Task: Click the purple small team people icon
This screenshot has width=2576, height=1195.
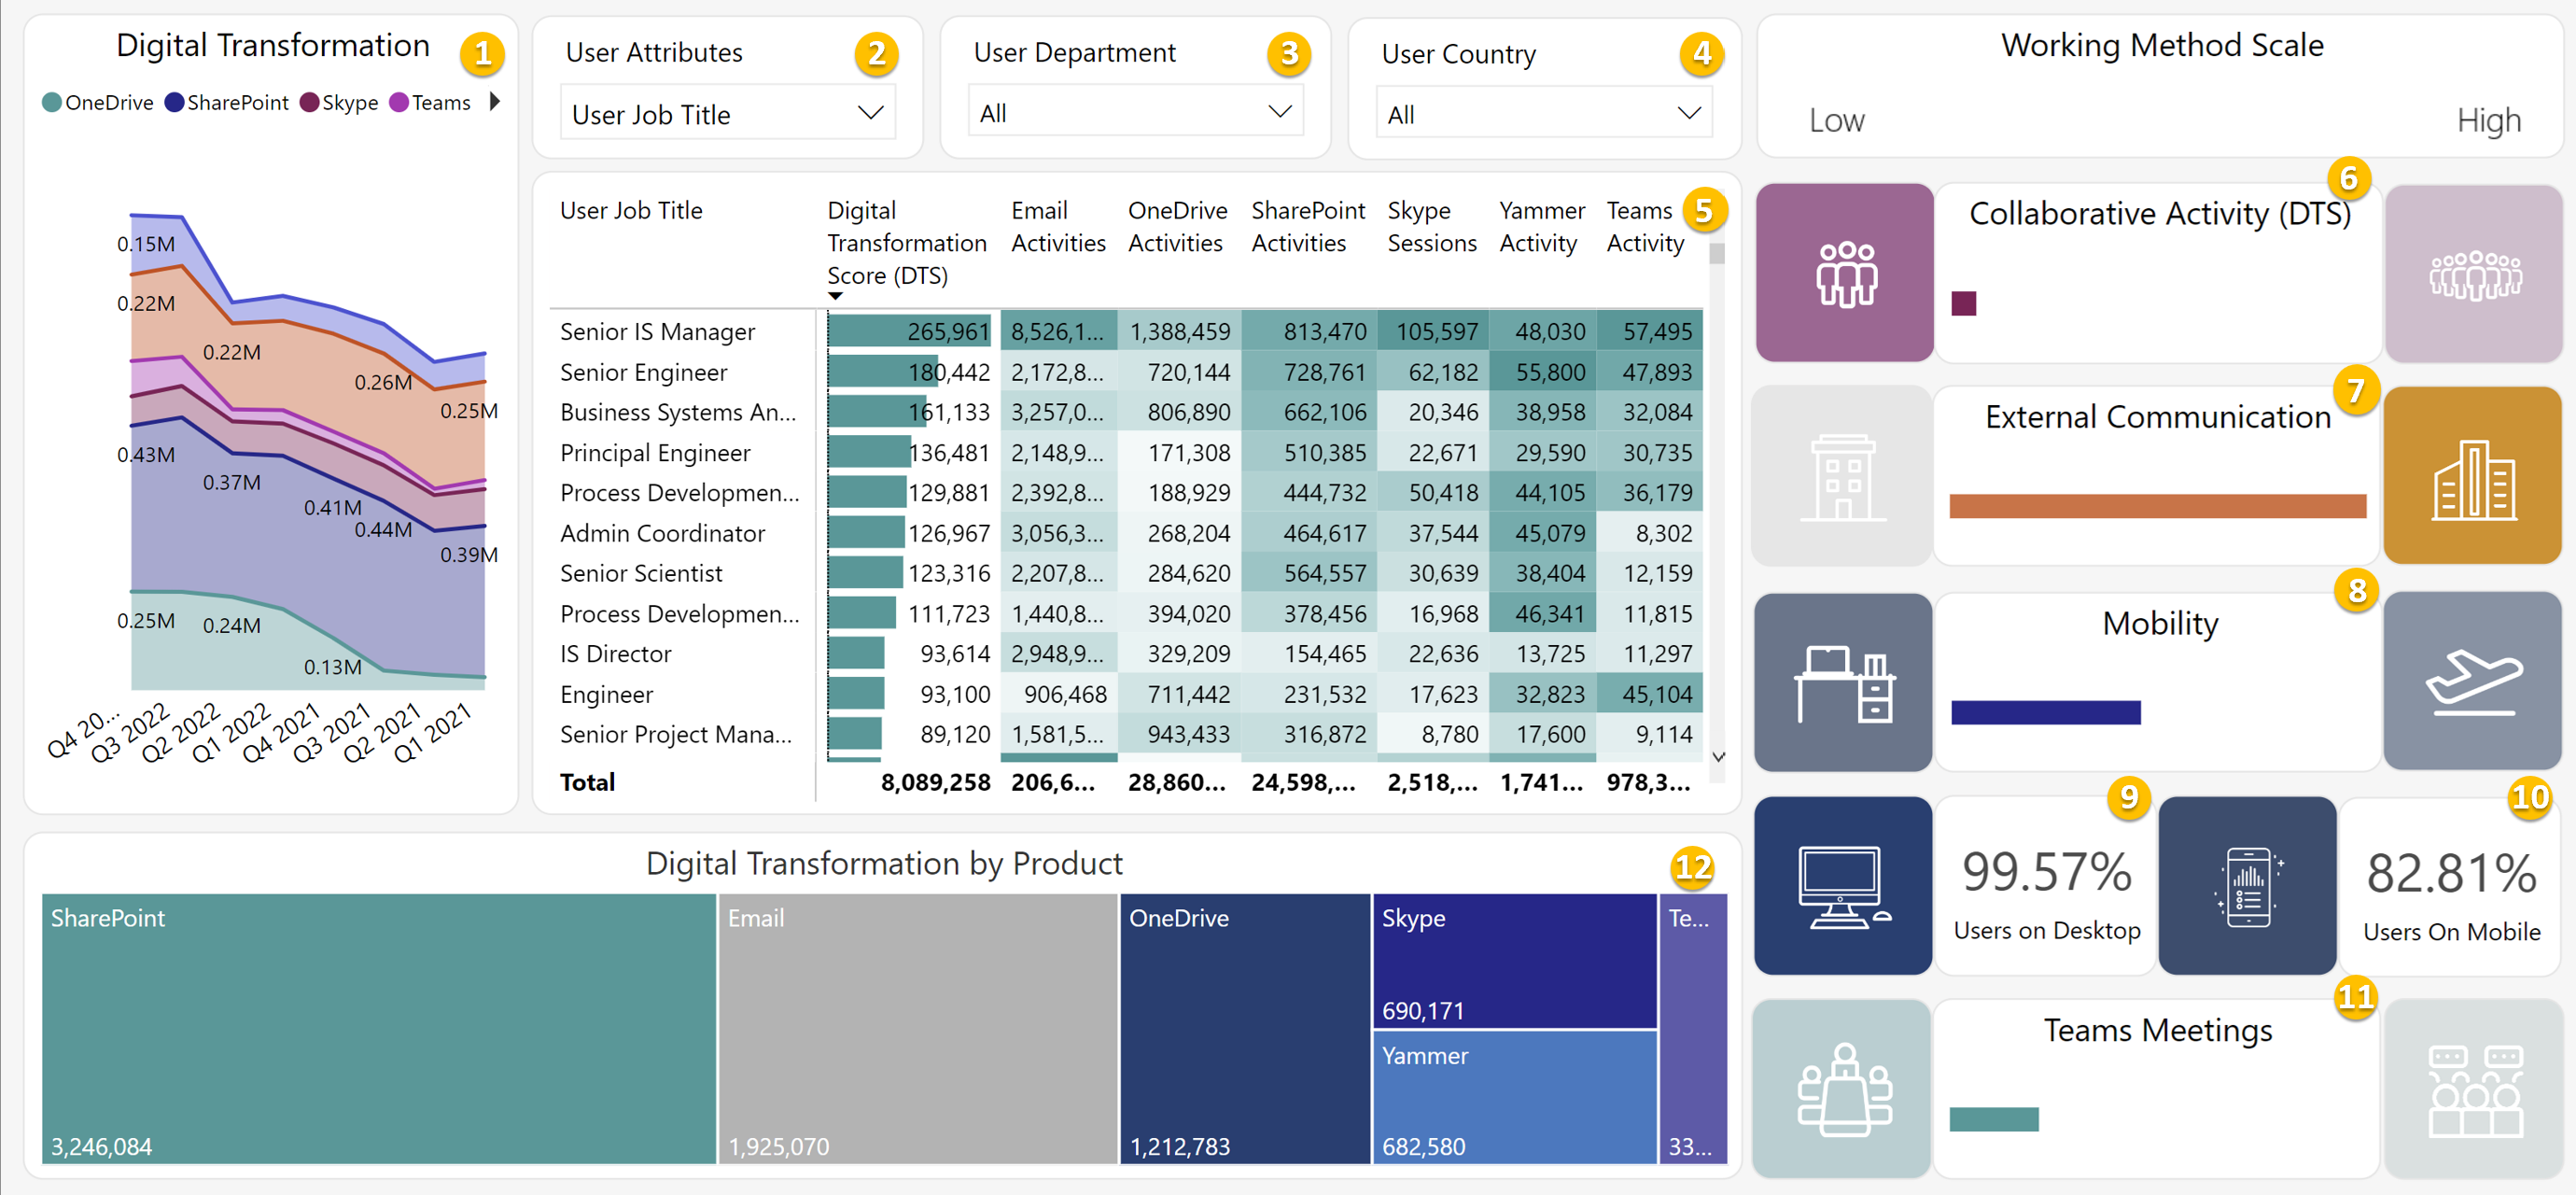Action: [1845, 272]
